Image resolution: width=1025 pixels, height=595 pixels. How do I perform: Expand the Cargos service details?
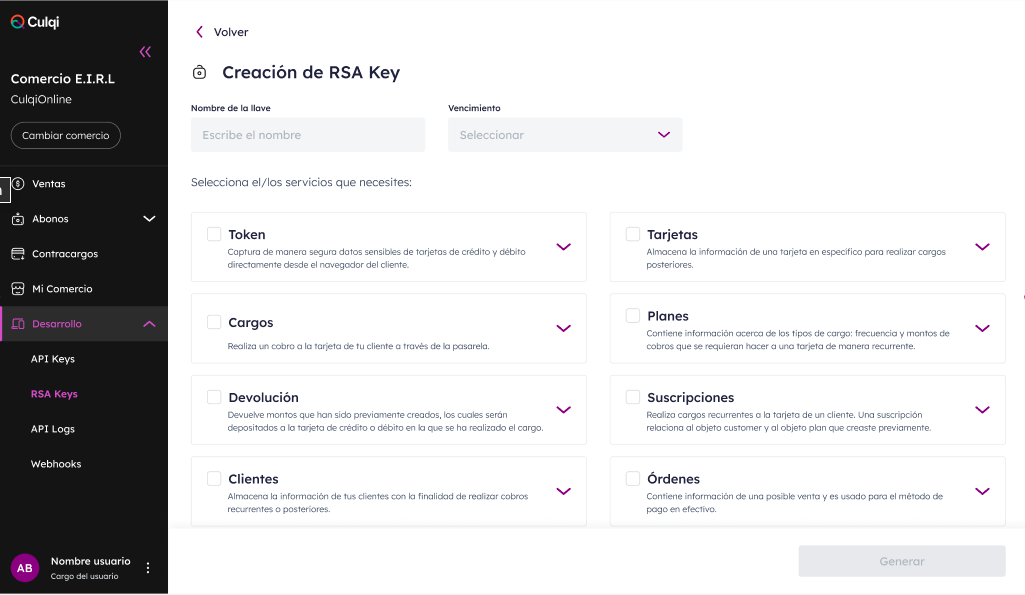[563, 328]
